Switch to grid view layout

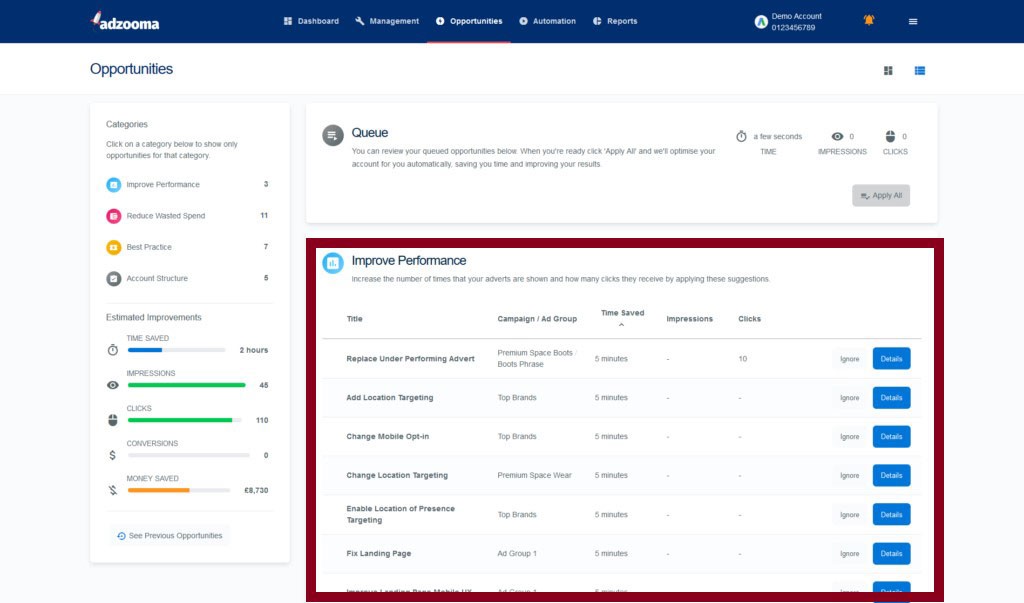click(888, 70)
